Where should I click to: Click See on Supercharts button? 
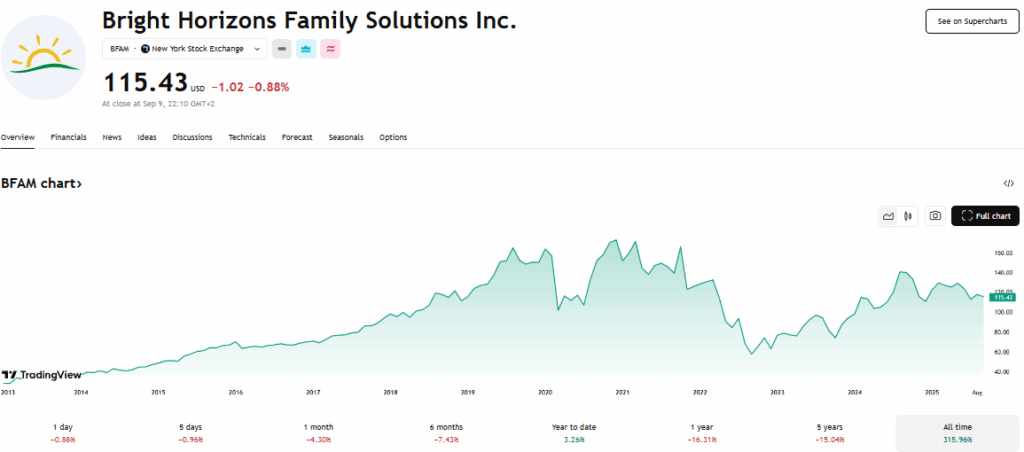pos(972,22)
